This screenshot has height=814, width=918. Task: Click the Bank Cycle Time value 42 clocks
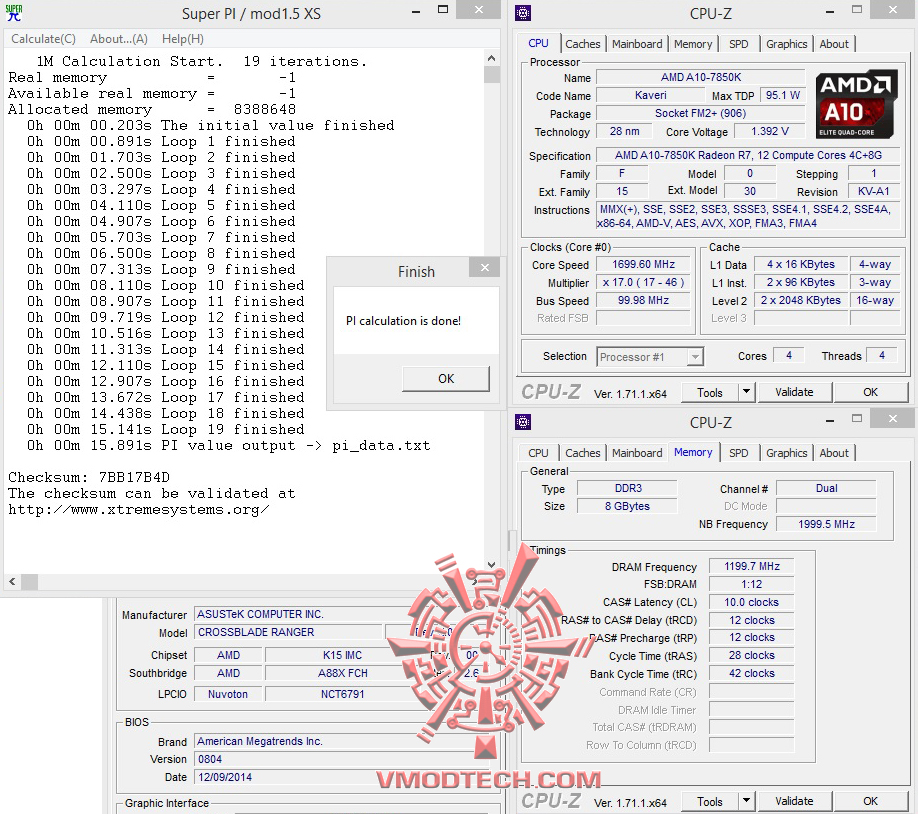[752, 673]
